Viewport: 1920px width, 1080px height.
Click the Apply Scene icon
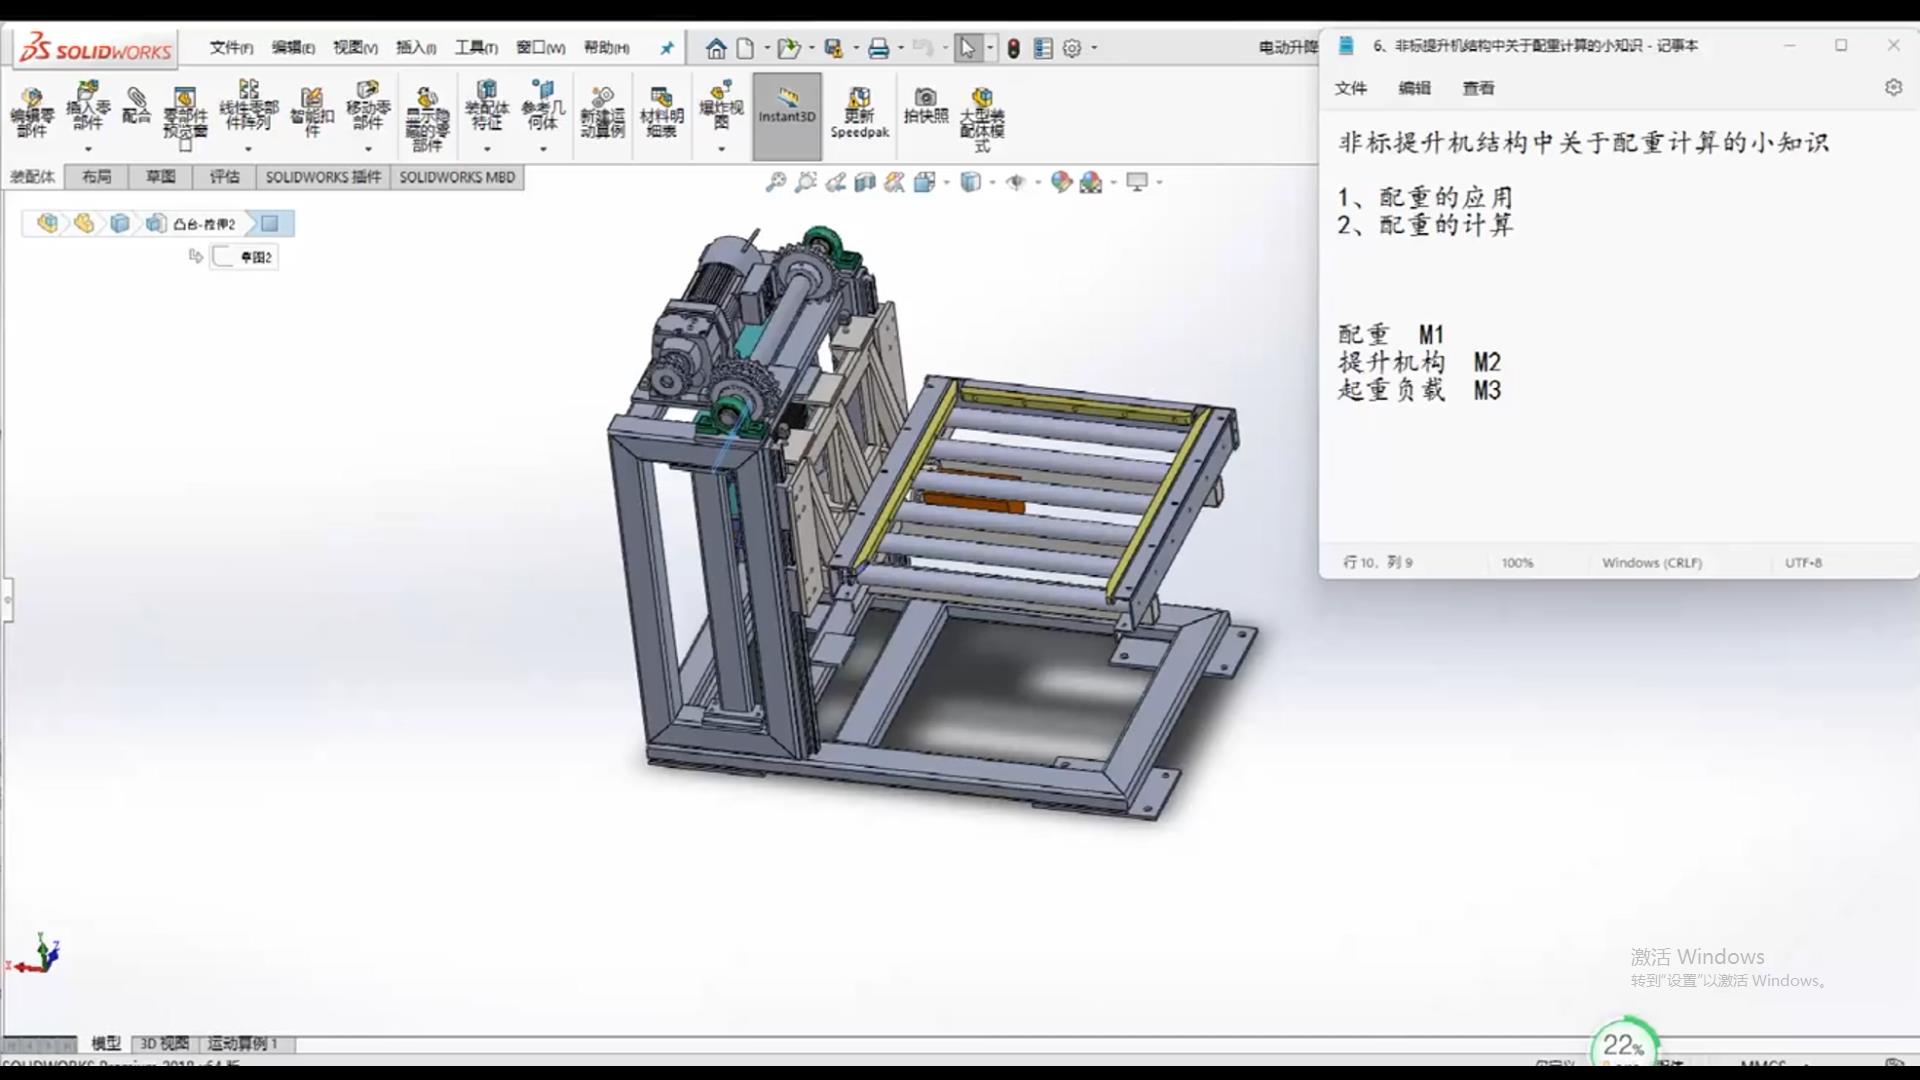(x=1091, y=182)
